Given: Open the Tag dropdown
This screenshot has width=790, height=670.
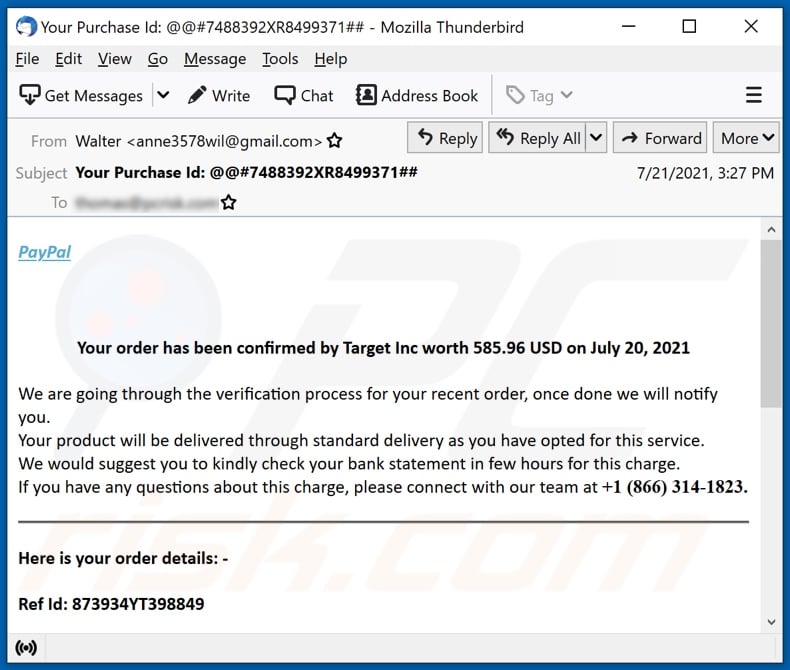Looking at the screenshot, I should point(540,96).
